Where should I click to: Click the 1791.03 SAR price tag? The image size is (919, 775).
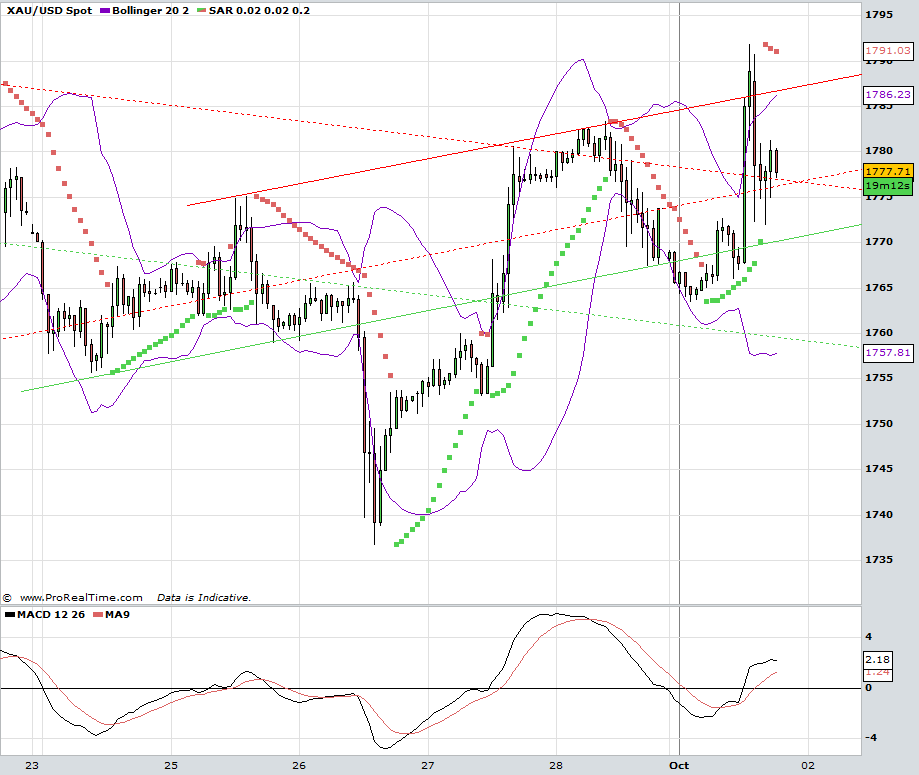point(888,51)
